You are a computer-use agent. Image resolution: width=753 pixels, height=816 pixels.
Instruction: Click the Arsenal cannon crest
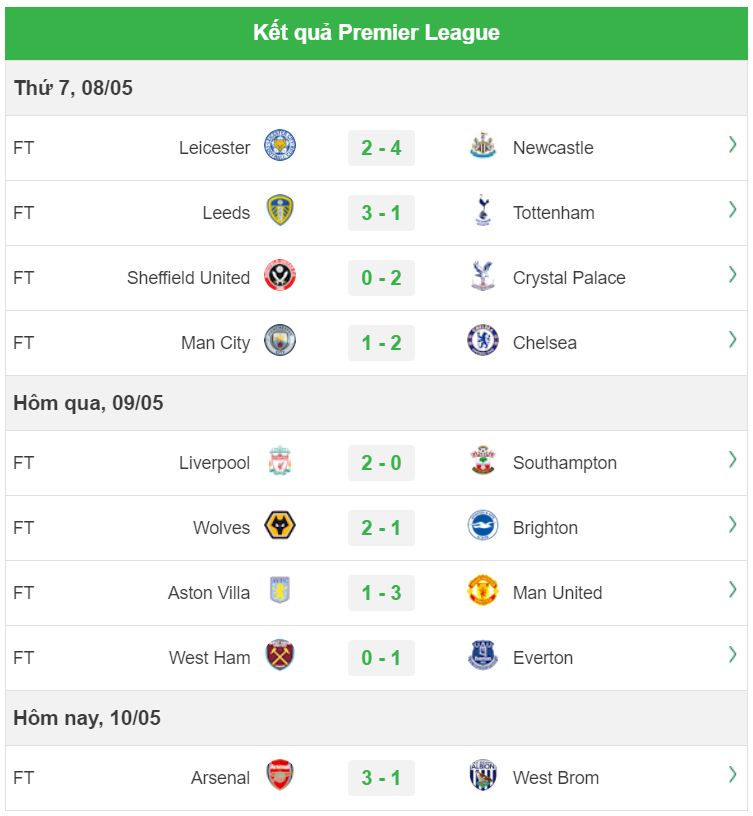pos(280,775)
